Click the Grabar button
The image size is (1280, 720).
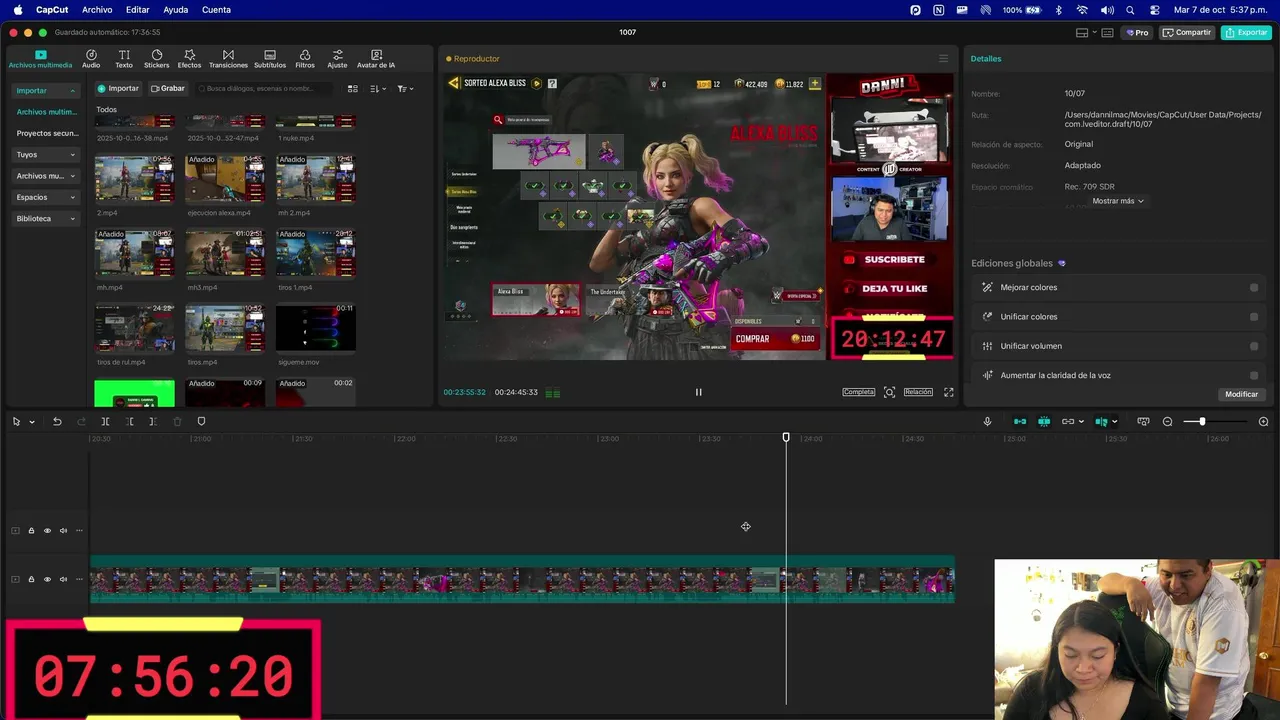pyautogui.click(x=167, y=89)
